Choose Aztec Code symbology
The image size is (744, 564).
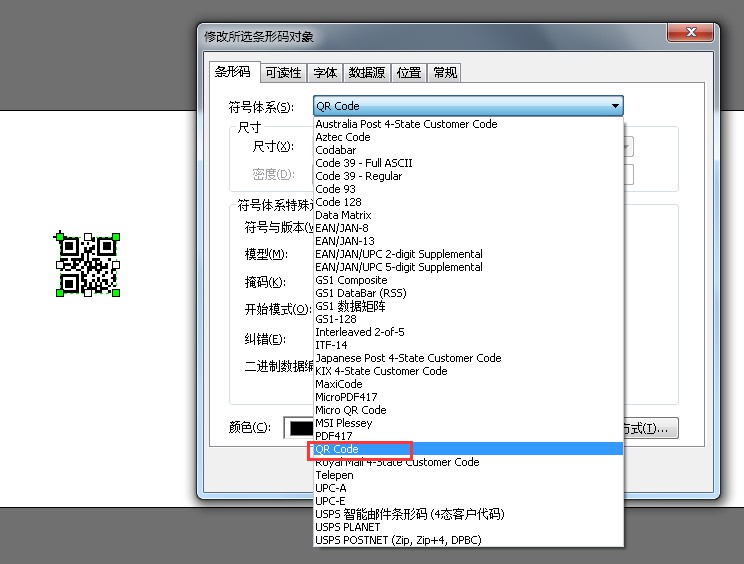(x=342, y=137)
